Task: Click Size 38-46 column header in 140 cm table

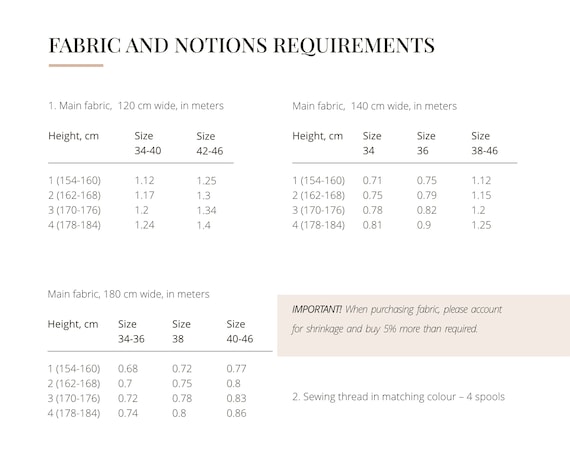Action: tap(485, 143)
